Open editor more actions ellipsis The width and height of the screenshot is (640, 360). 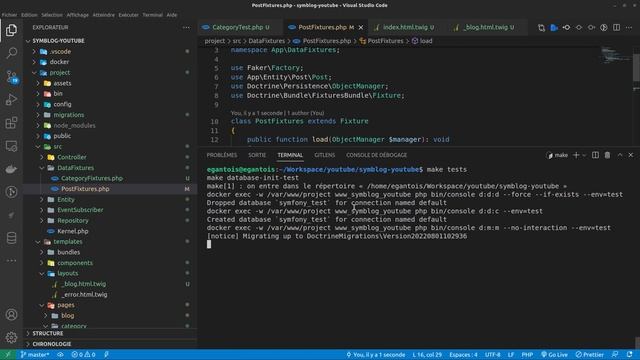tap(629, 27)
